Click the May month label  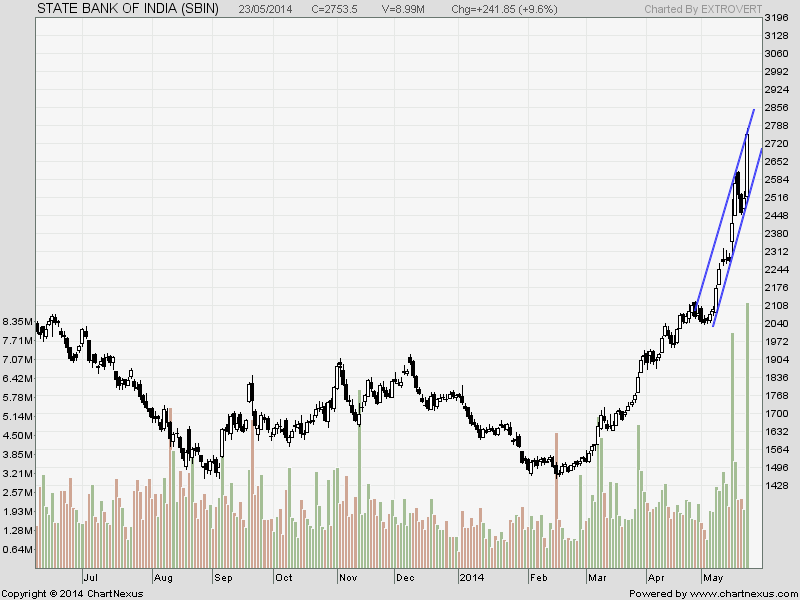click(714, 577)
